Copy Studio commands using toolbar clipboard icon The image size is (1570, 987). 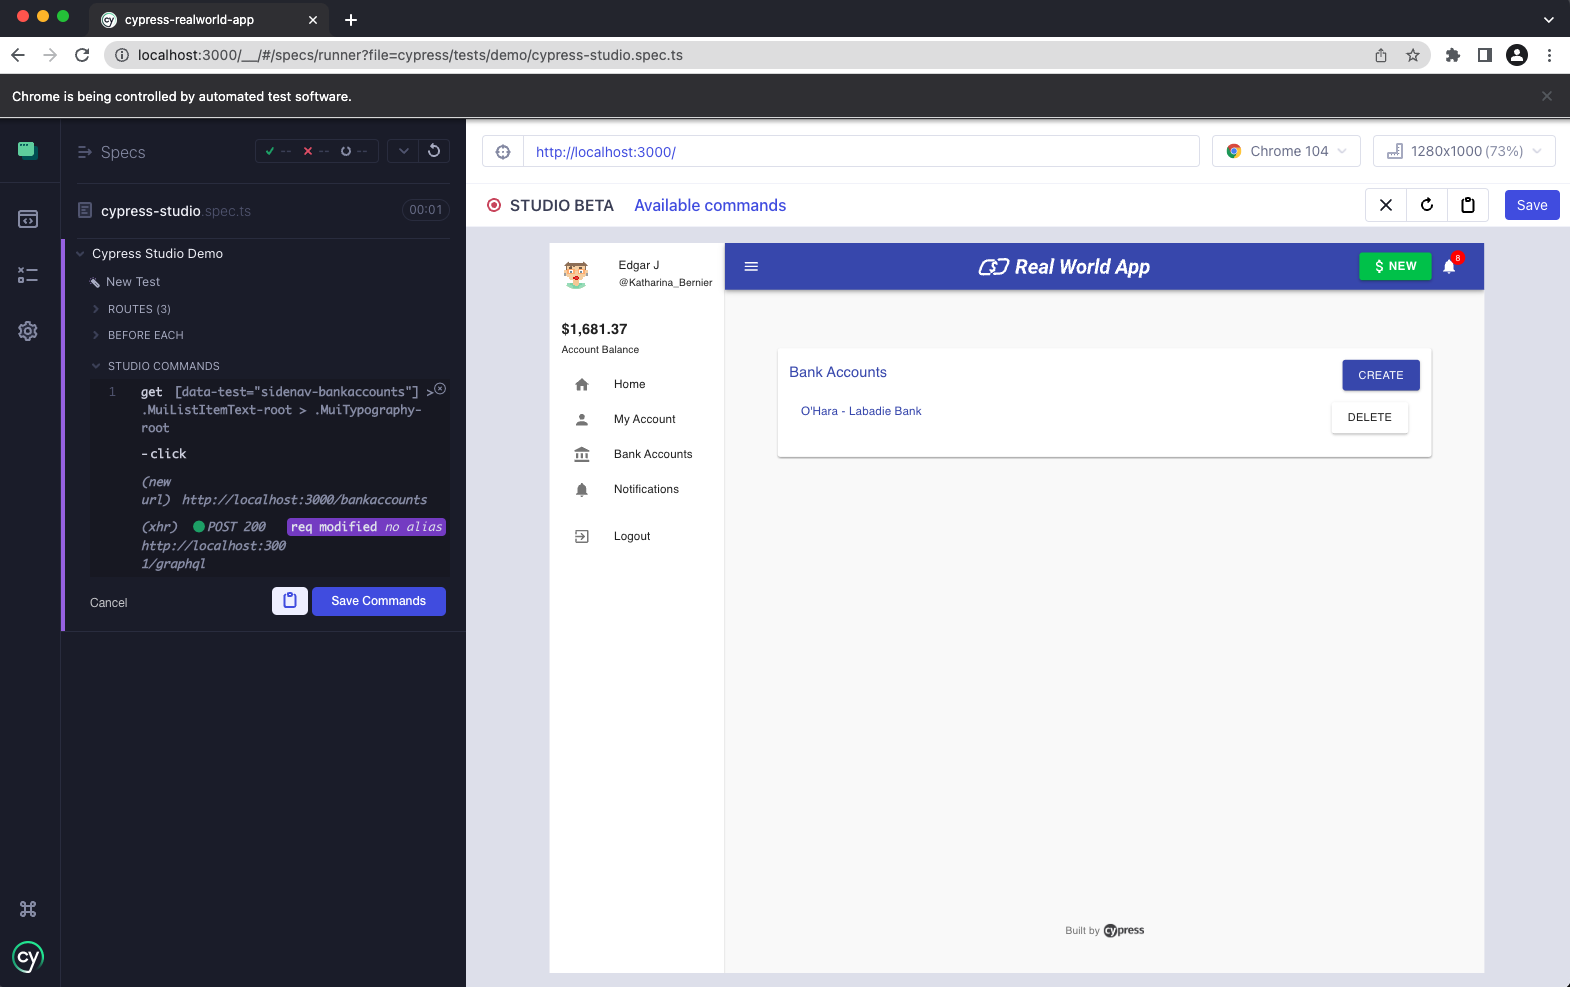[1467, 205]
